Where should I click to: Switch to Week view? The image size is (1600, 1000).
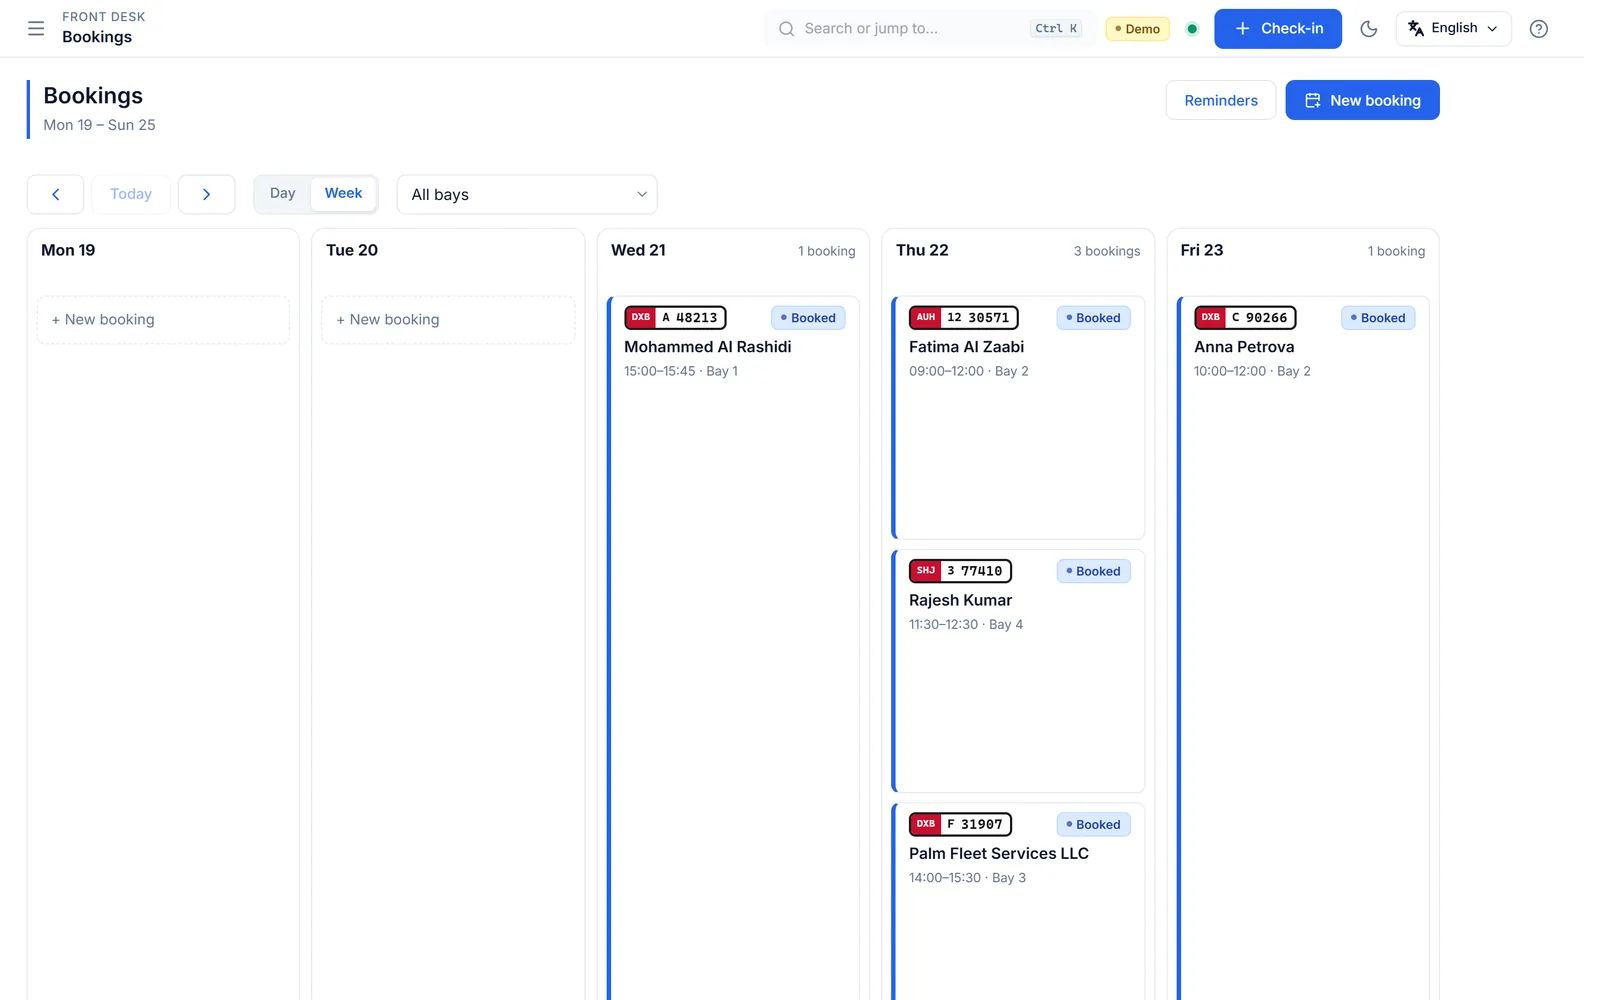(x=343, y=193)
